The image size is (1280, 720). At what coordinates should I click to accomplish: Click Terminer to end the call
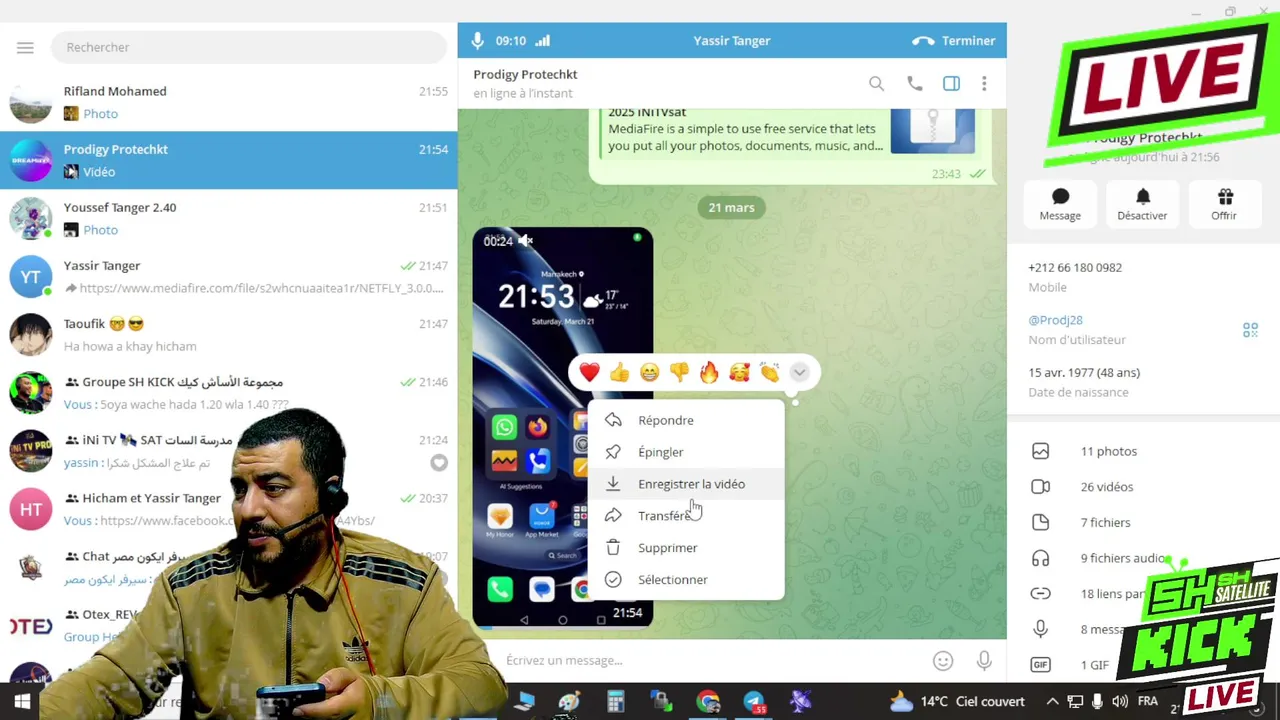[x=954, y=41]
